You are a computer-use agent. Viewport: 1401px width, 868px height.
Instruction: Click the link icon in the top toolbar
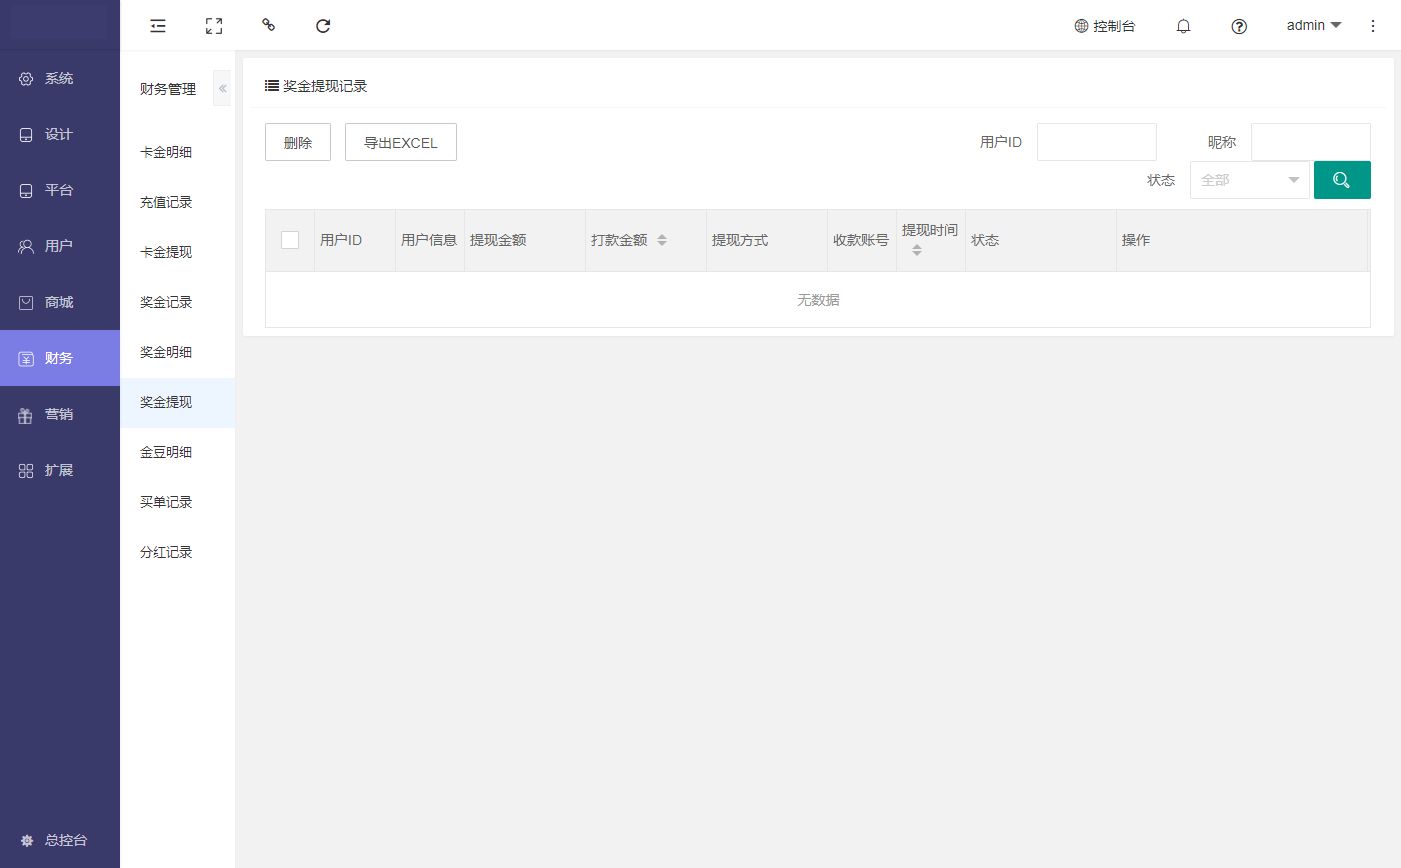click(x=268, y=25)
